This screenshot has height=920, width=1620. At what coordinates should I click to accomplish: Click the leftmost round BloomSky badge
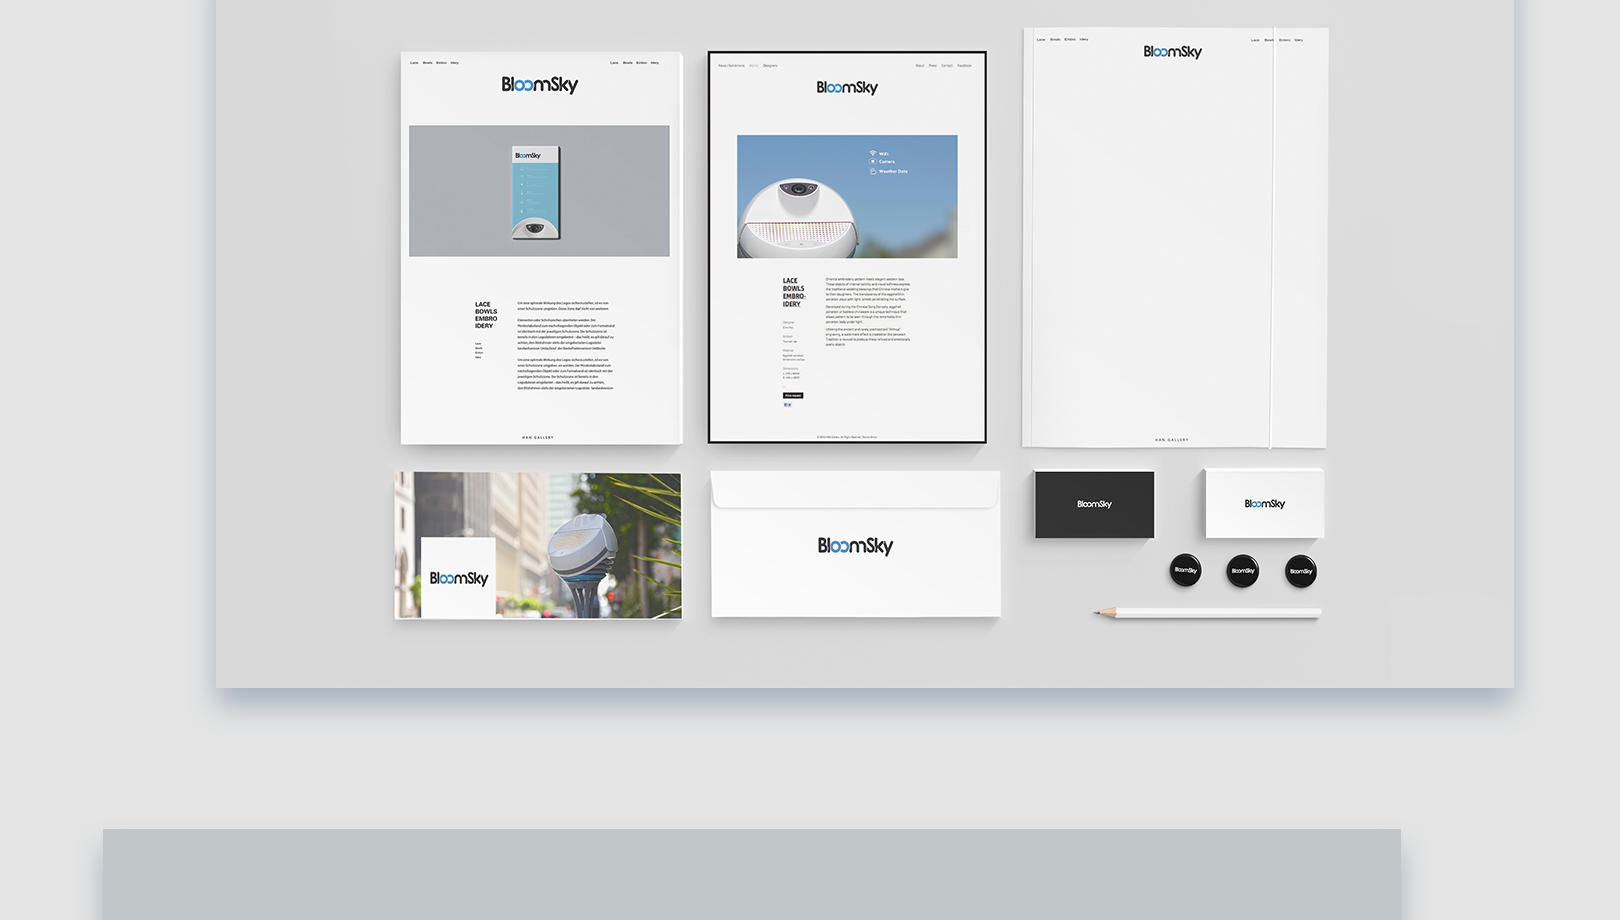coord(1185,570)
